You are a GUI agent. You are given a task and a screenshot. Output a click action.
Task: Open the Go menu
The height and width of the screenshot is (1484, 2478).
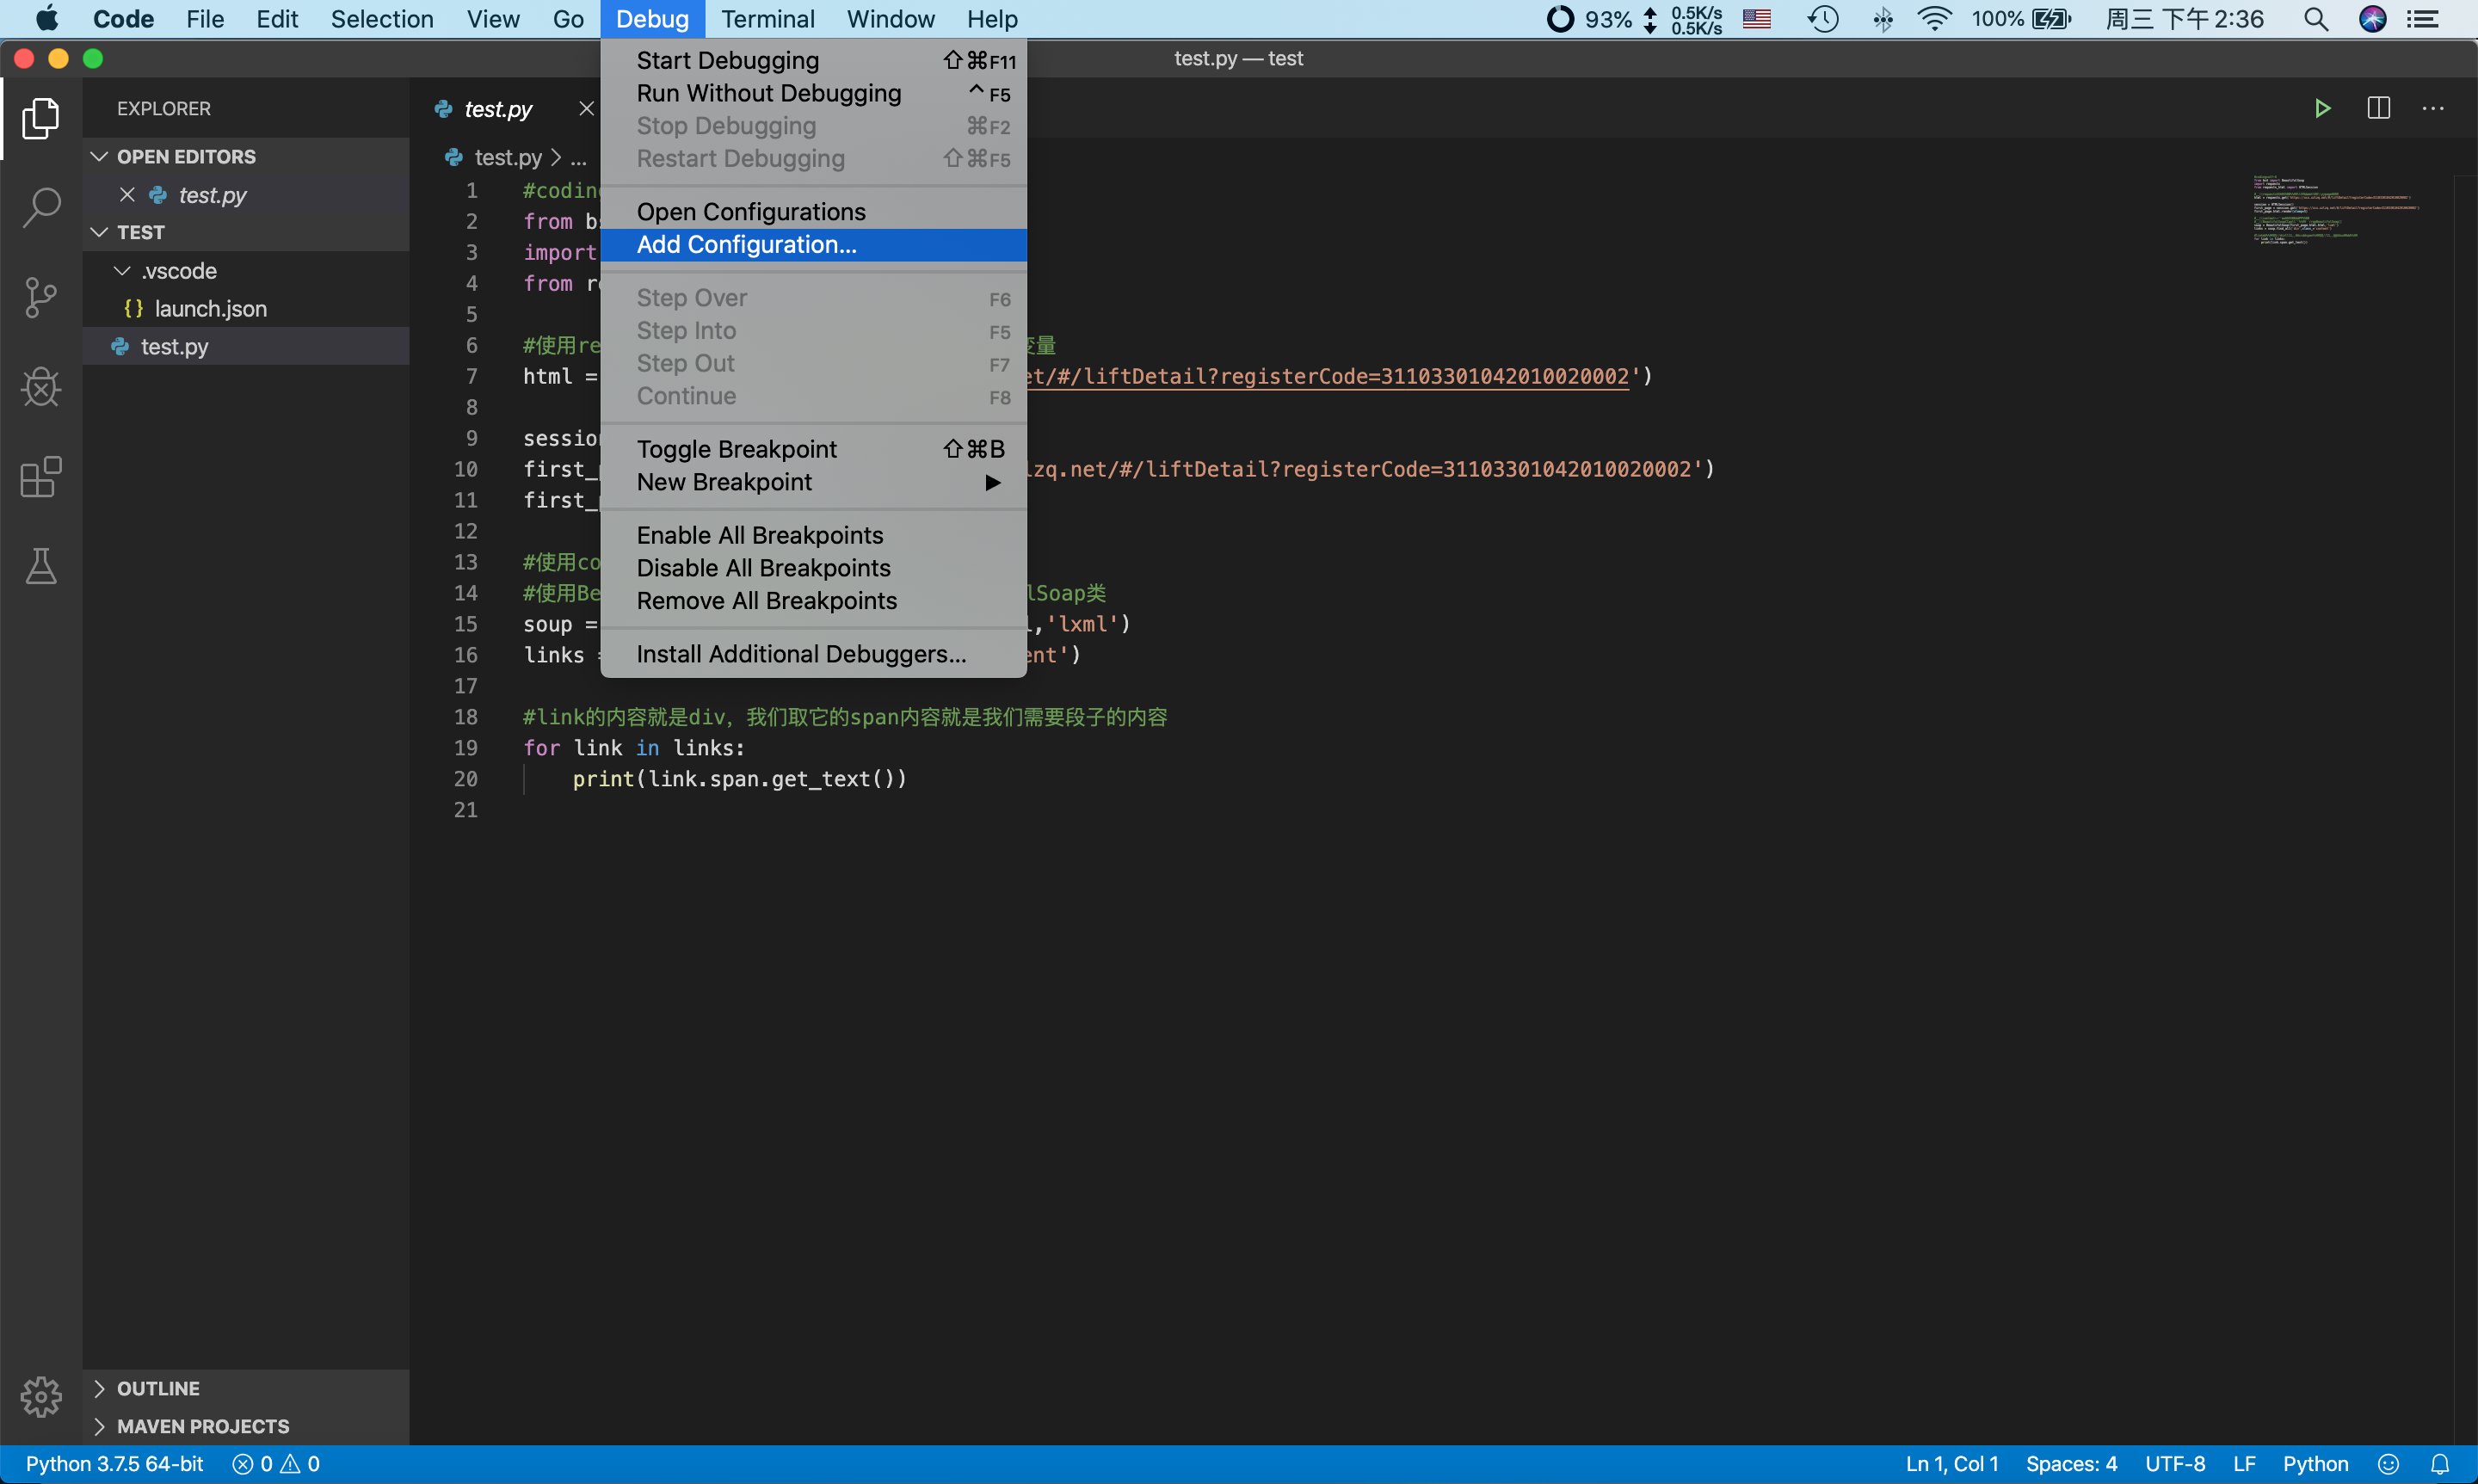click(568, 19)
